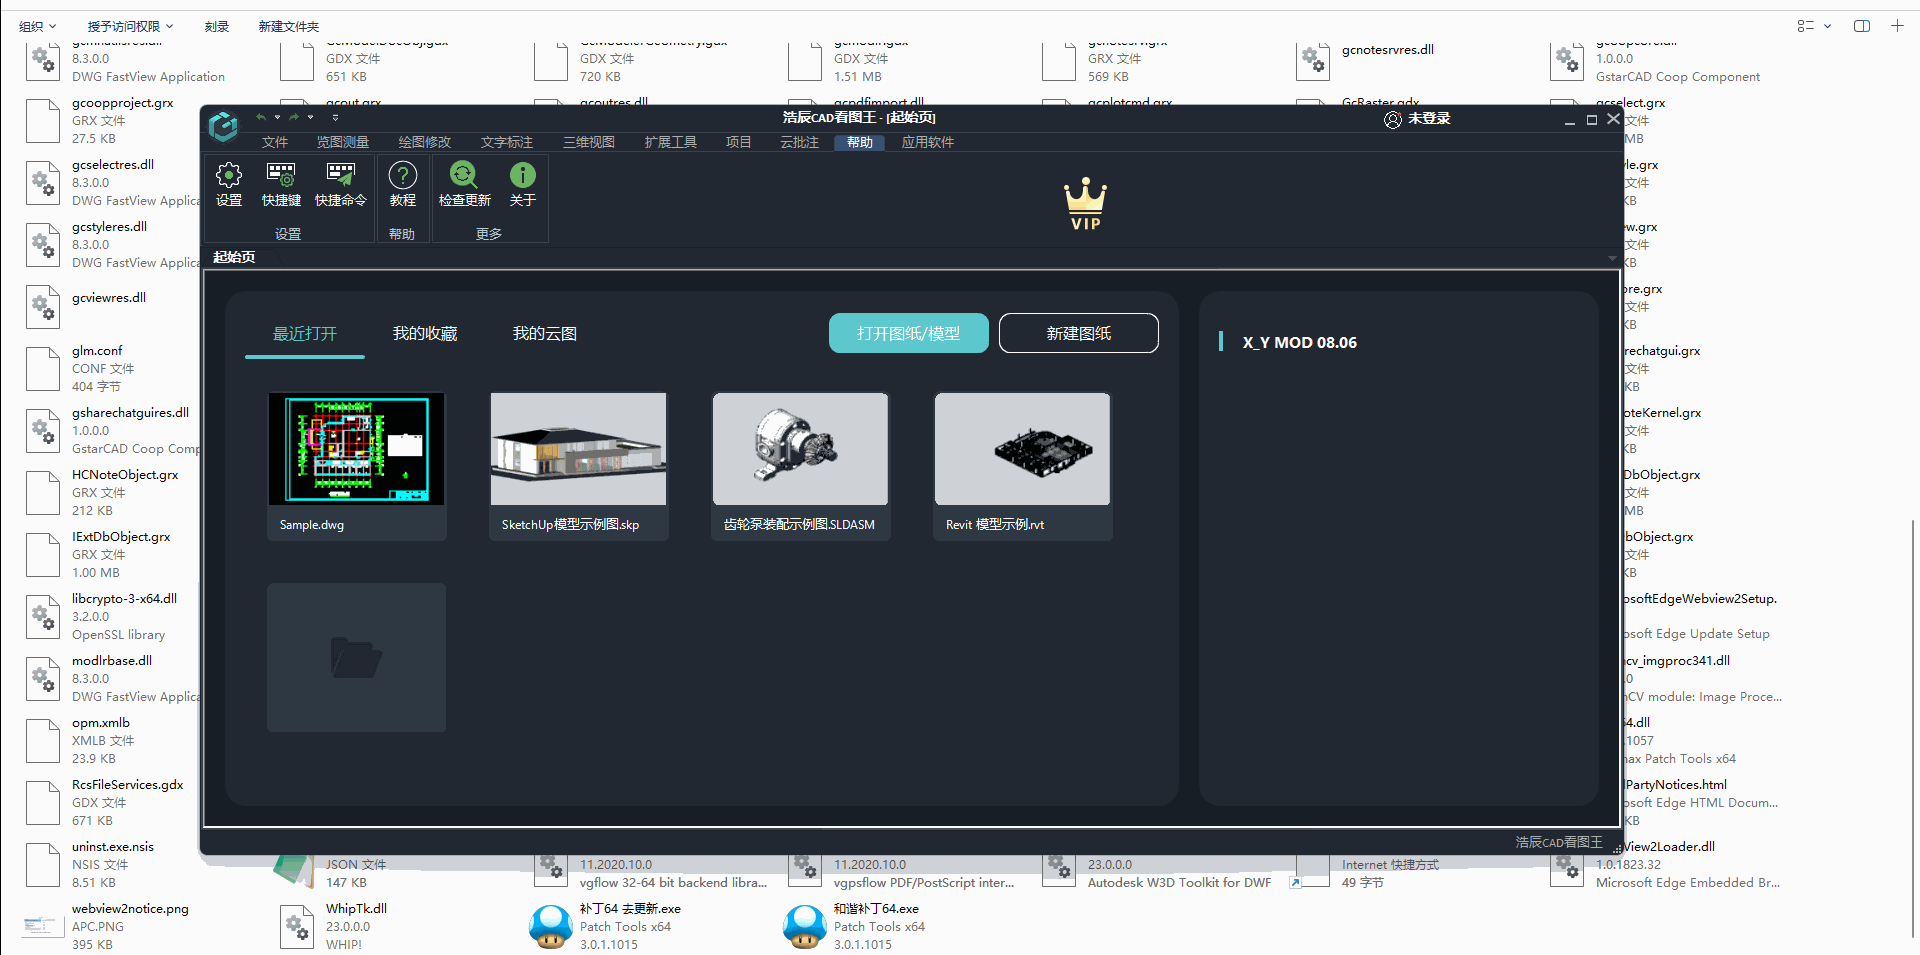Select gcnotesrvres.dll file icon in Explorer
Image resolution: width=1920 pixels, height=955 pixels.
(1313, 62)
